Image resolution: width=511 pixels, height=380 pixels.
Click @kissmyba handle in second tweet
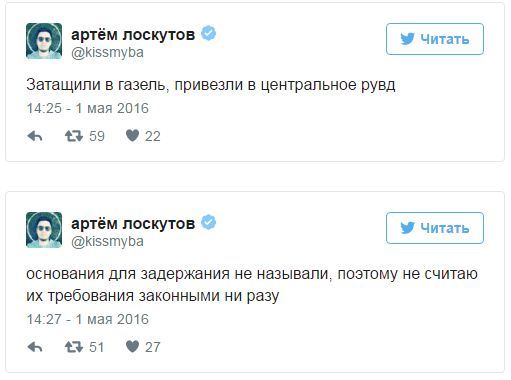[107, 242]
